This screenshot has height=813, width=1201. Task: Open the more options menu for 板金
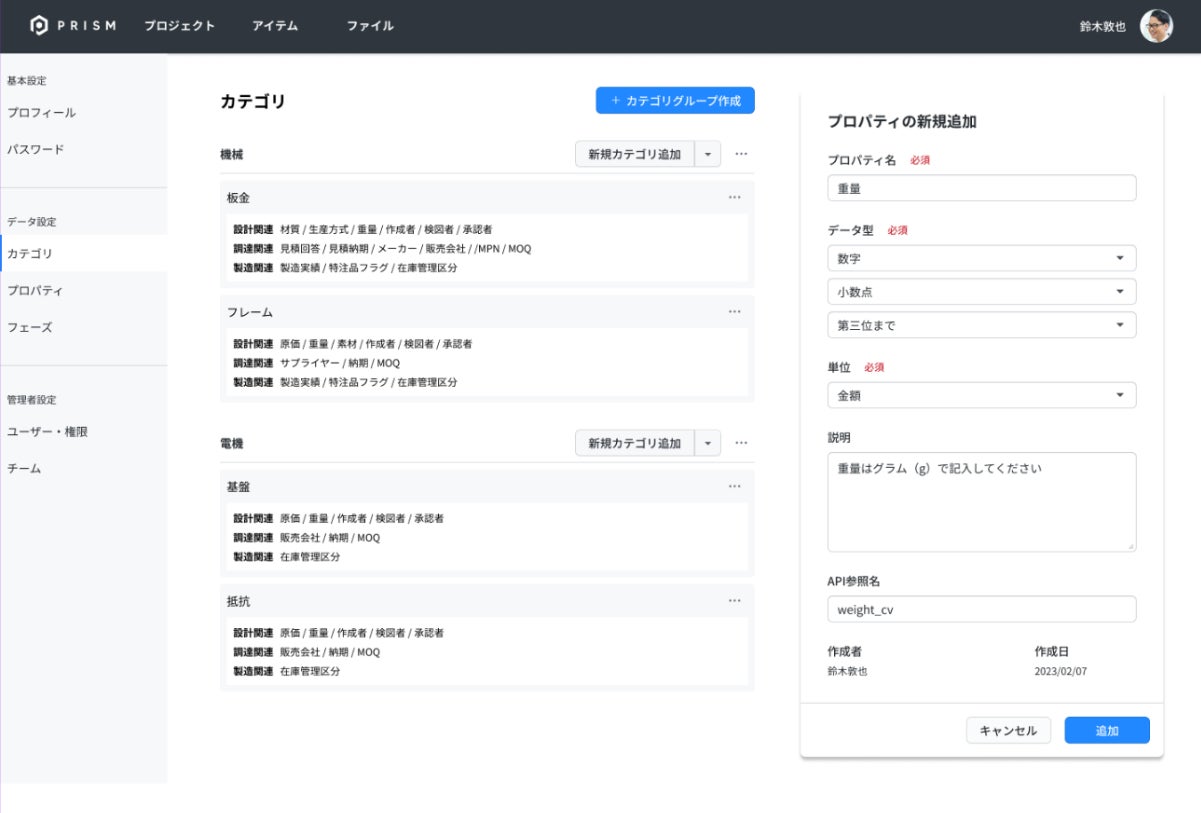[x=735, y=198]
